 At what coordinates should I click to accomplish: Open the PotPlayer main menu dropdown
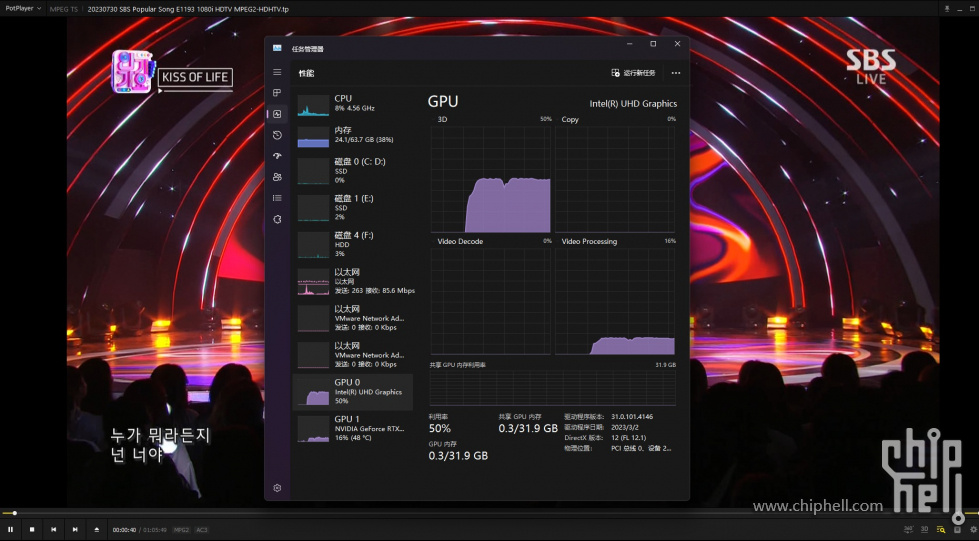tap(23, 9)
